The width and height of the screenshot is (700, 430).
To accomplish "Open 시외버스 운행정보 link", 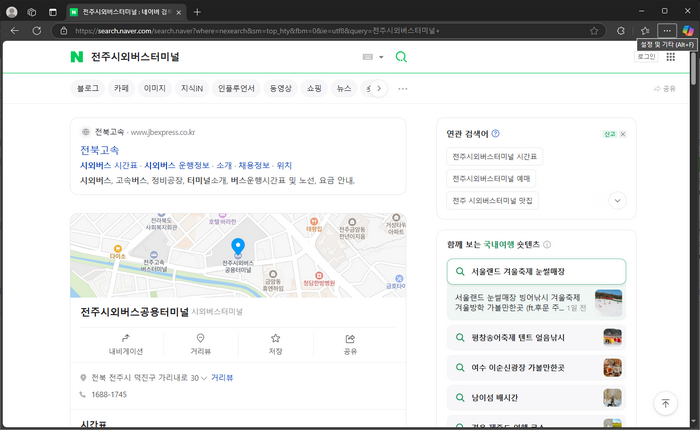I will click(177, 165).
